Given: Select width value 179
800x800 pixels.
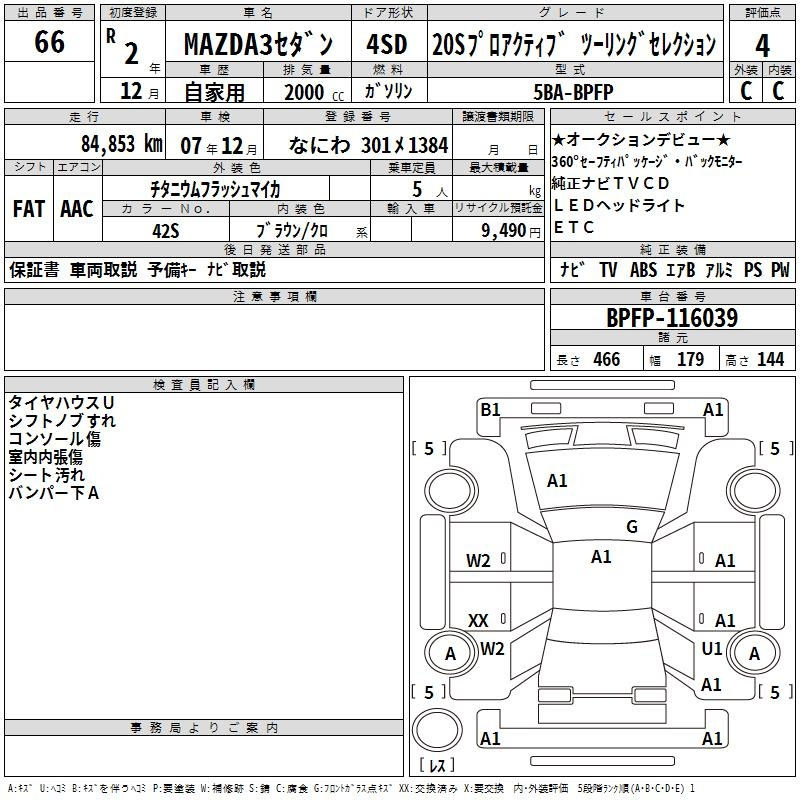Looking at the screenshot, I should click(690, 359).
